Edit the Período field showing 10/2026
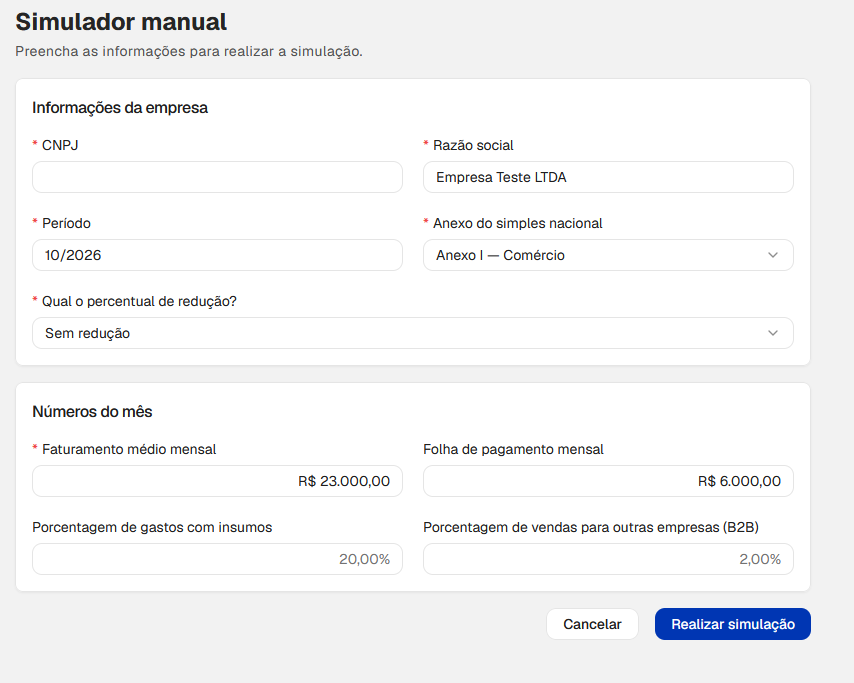The width and height of the screenshot is (854, 683). pos(217,255)
